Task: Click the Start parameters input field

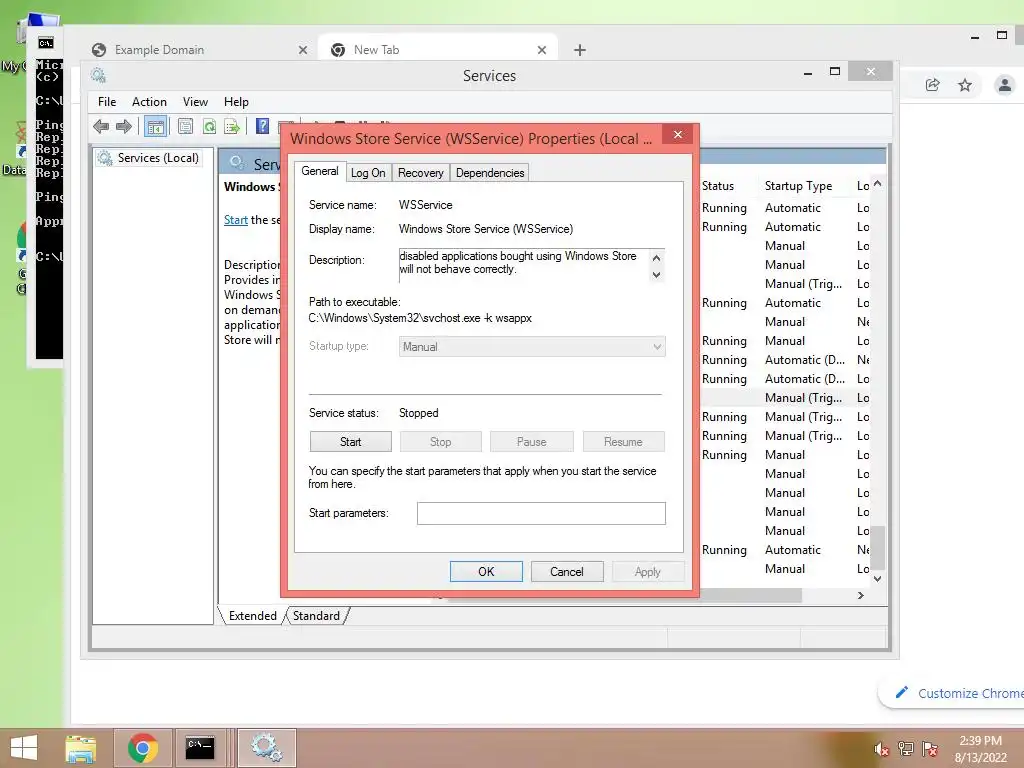Action: (x=541, y=513)
